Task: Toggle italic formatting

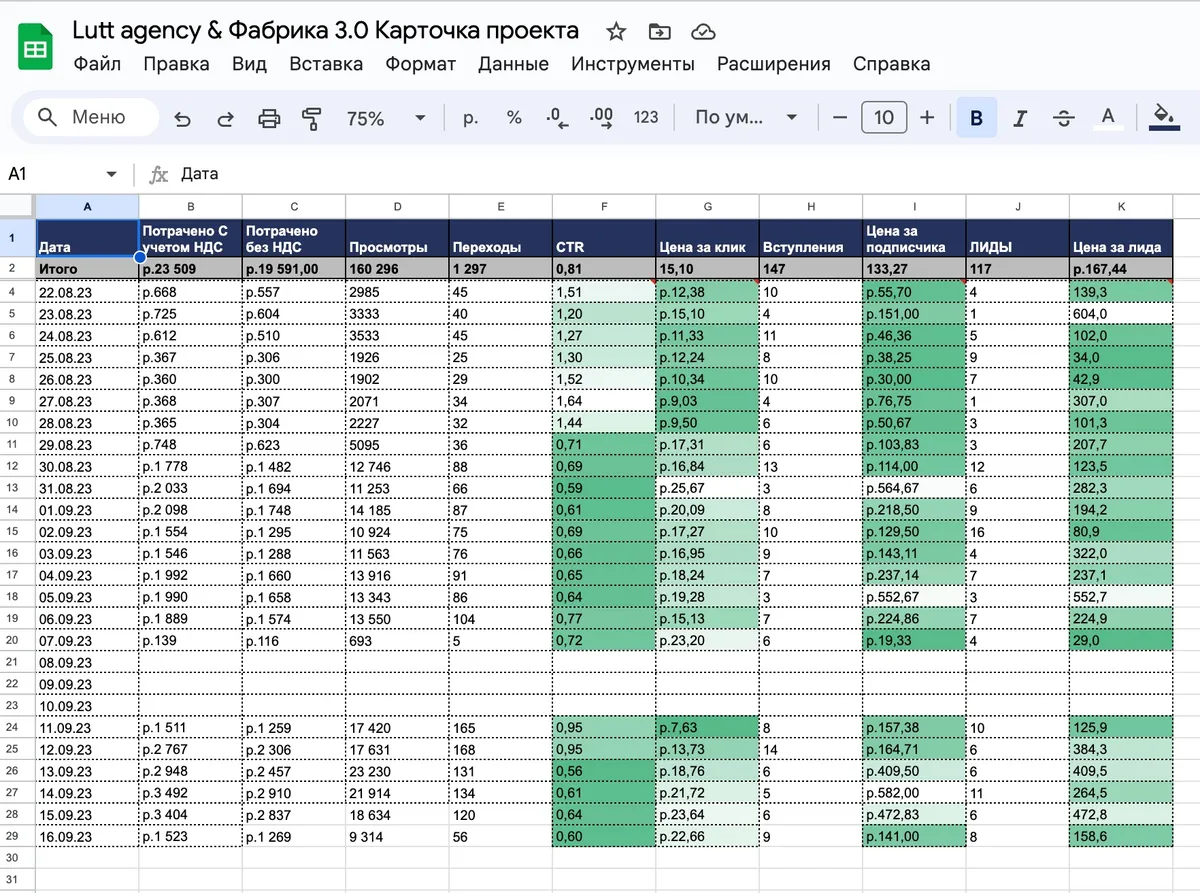Action: pyautogui.click(x=1020, y=118)
